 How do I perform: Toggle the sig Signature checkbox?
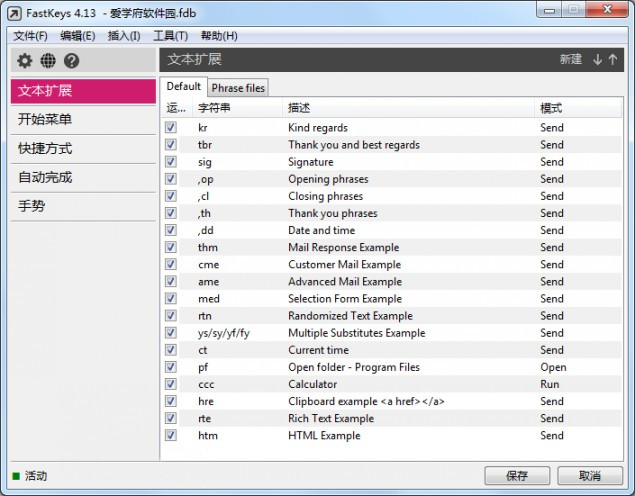pos(170,162)
